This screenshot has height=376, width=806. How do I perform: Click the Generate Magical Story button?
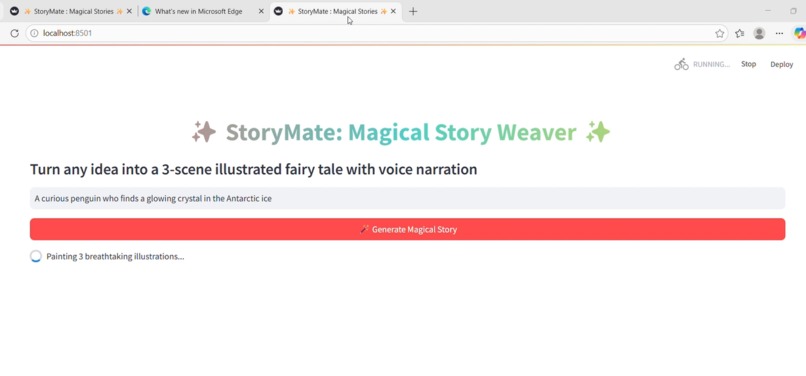[407, 229]
